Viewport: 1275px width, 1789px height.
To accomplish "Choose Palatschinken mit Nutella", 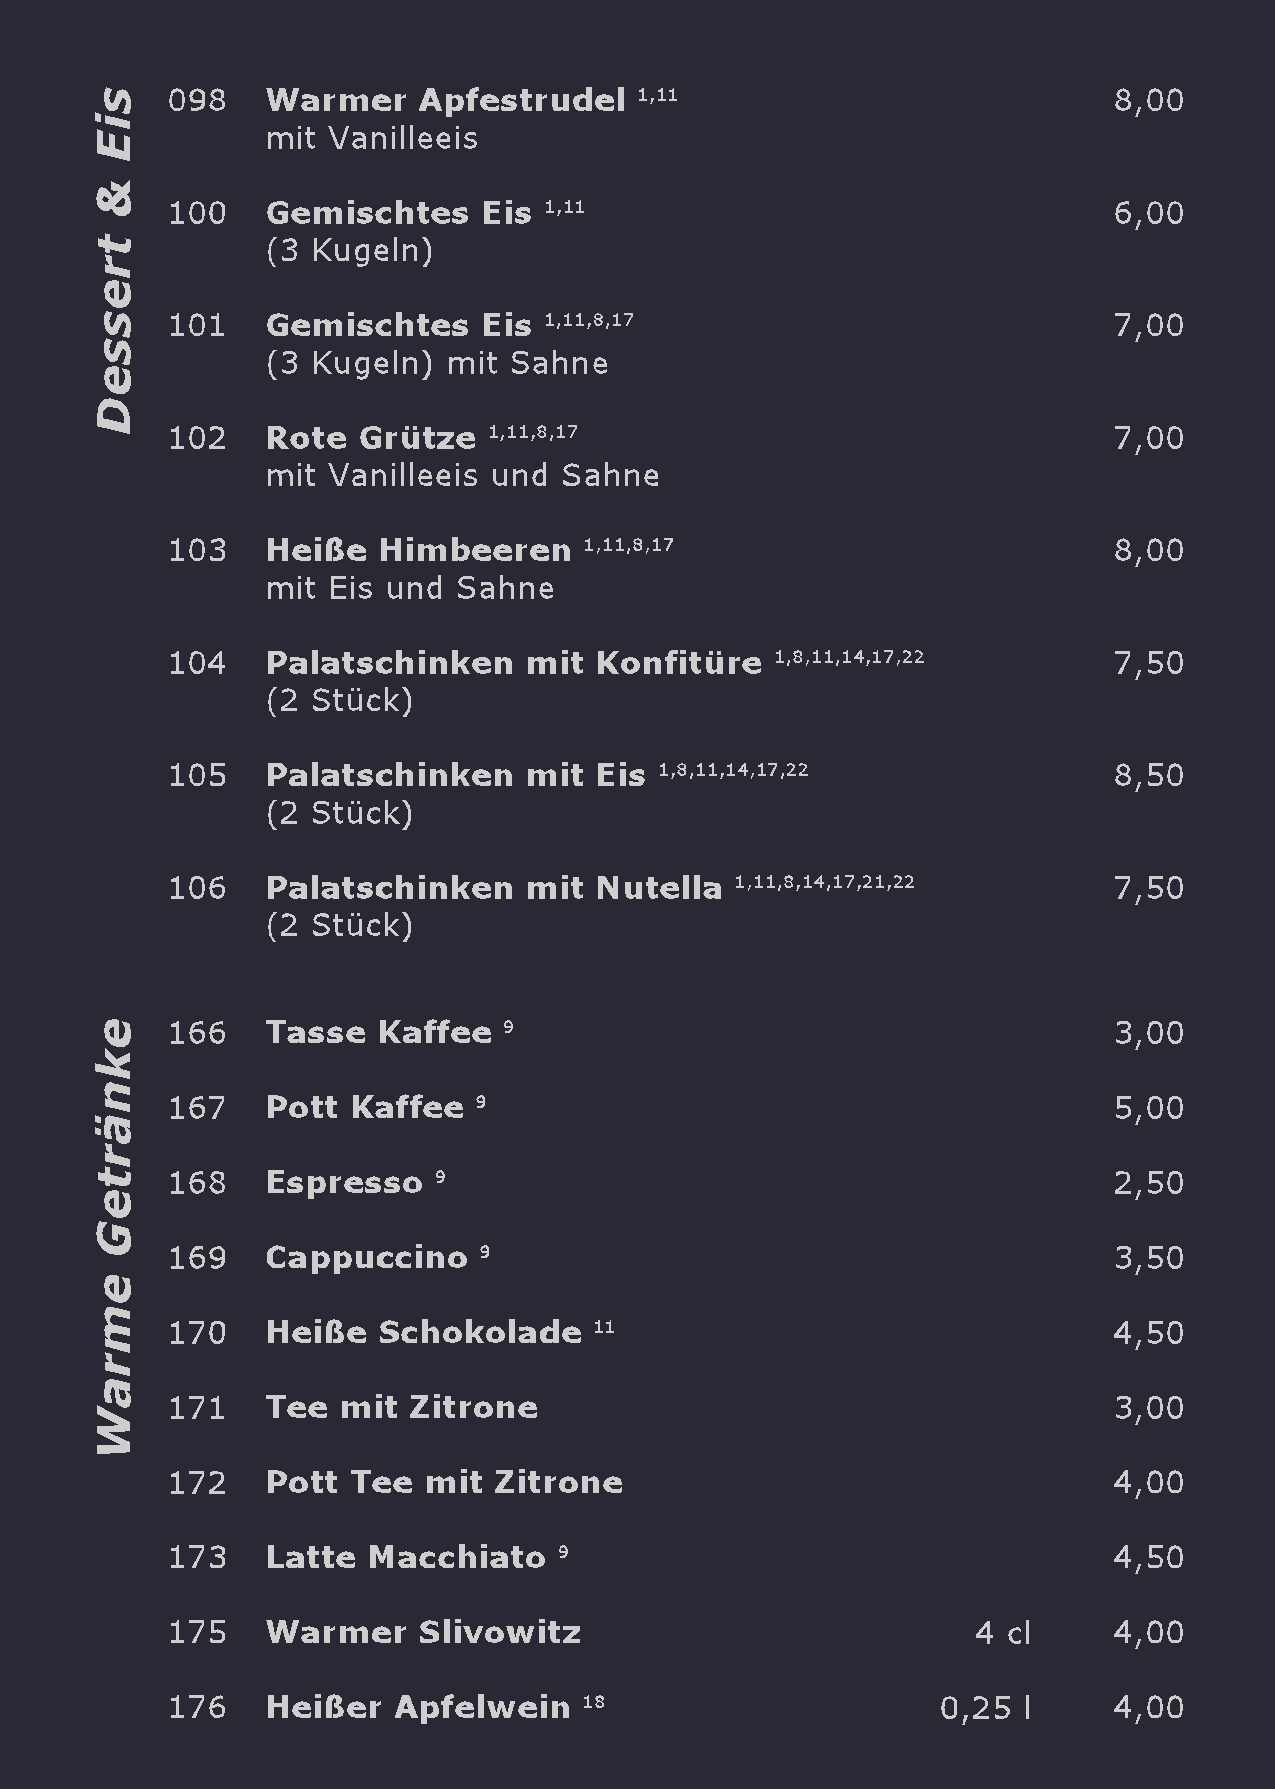I will (x=493, y=888).
